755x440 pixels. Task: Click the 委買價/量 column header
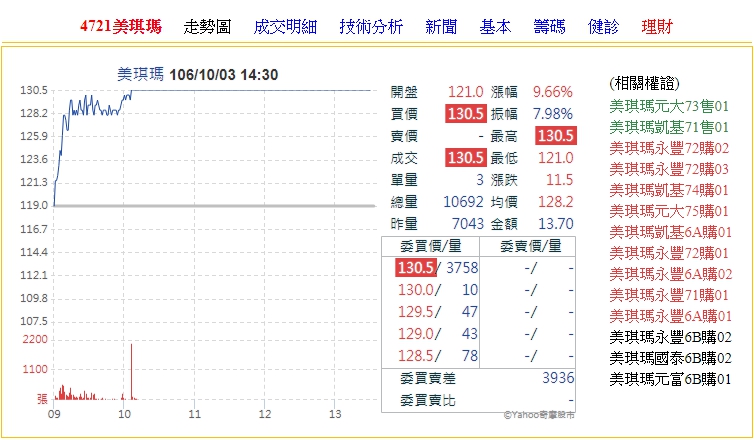[x=430, y=246]
